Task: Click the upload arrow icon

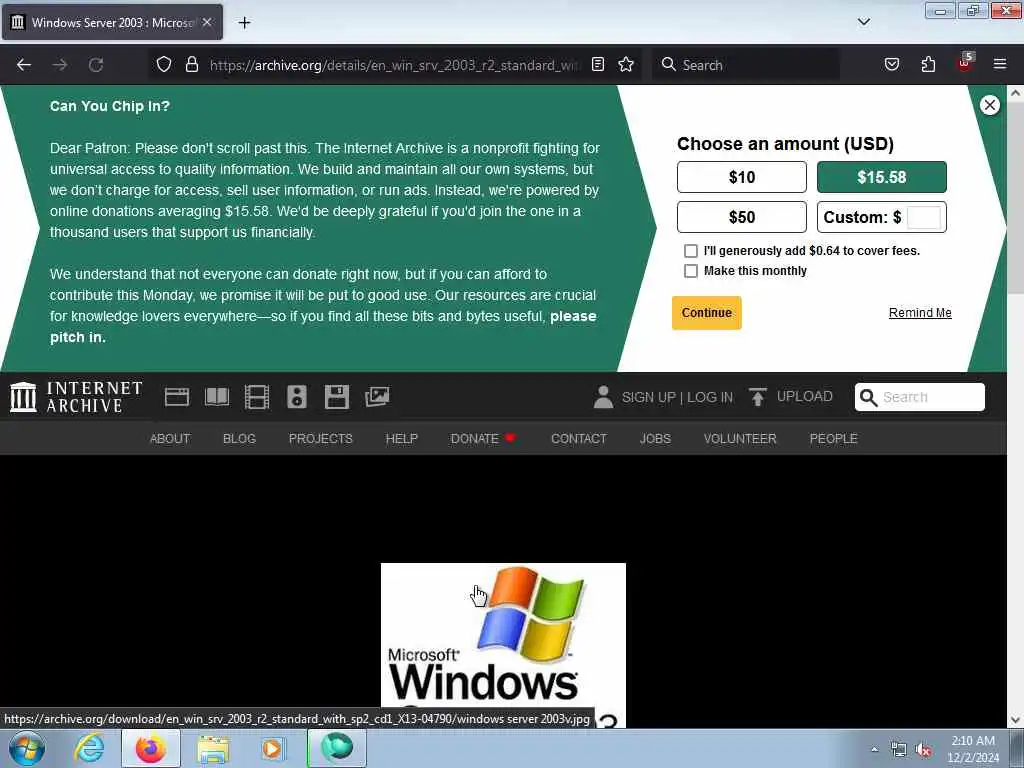Action: [758, 397]
